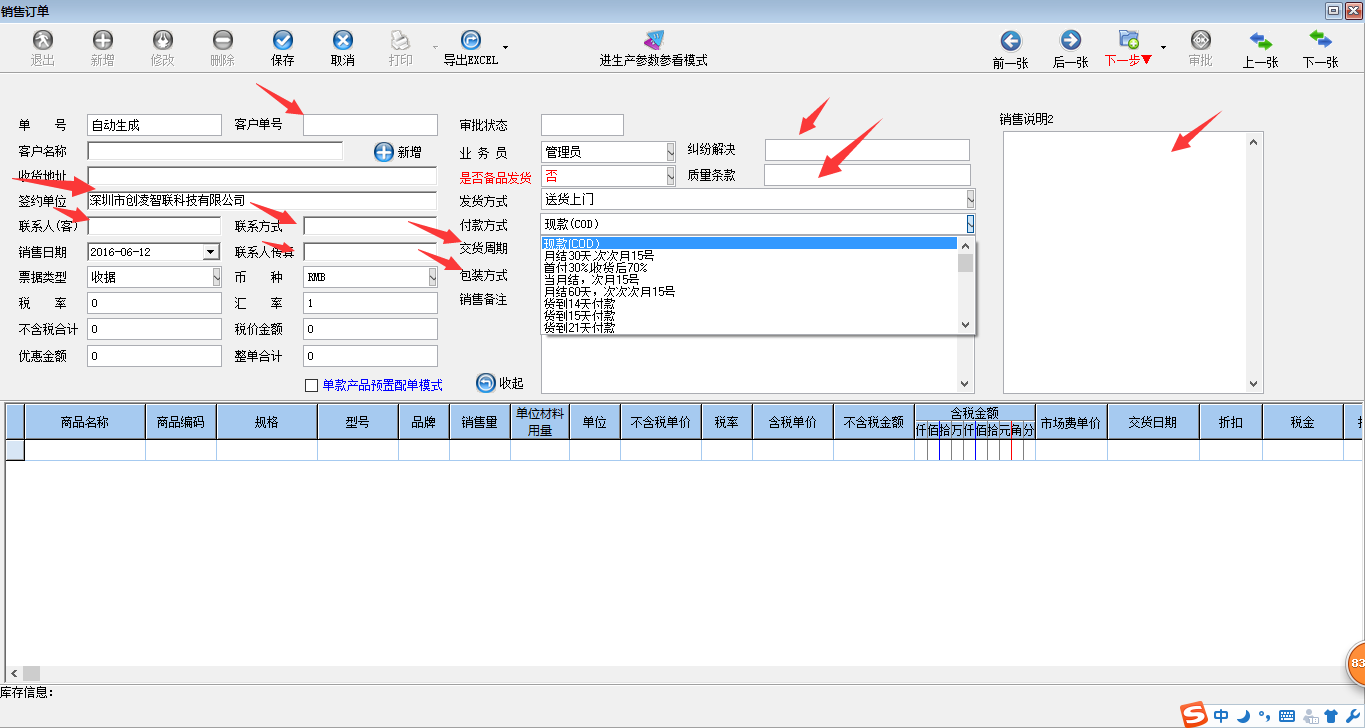Click the orange 83 floating badge
1365x728 pixels.
click(1355, 663)
